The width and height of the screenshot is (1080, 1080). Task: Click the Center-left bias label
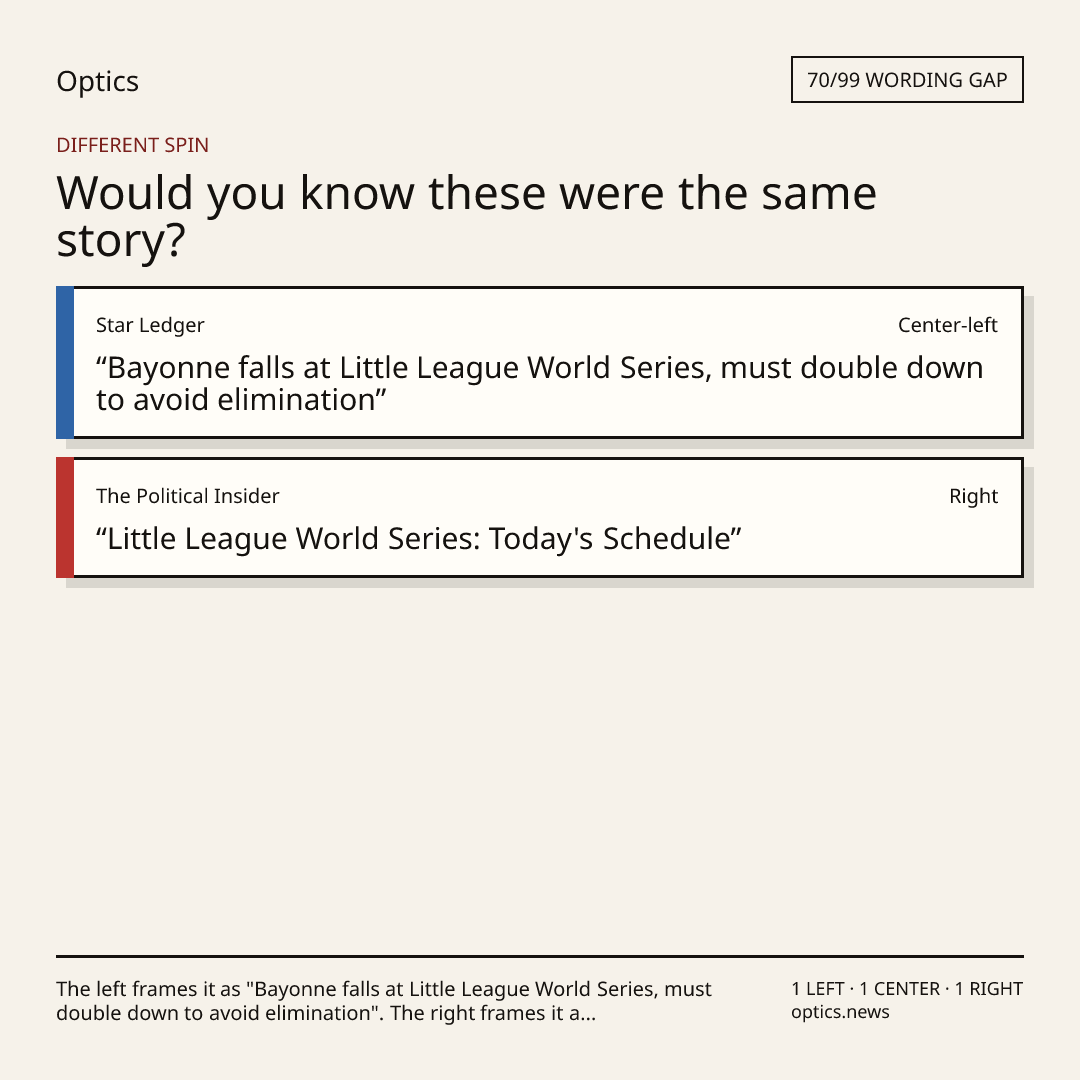point(947,325)
